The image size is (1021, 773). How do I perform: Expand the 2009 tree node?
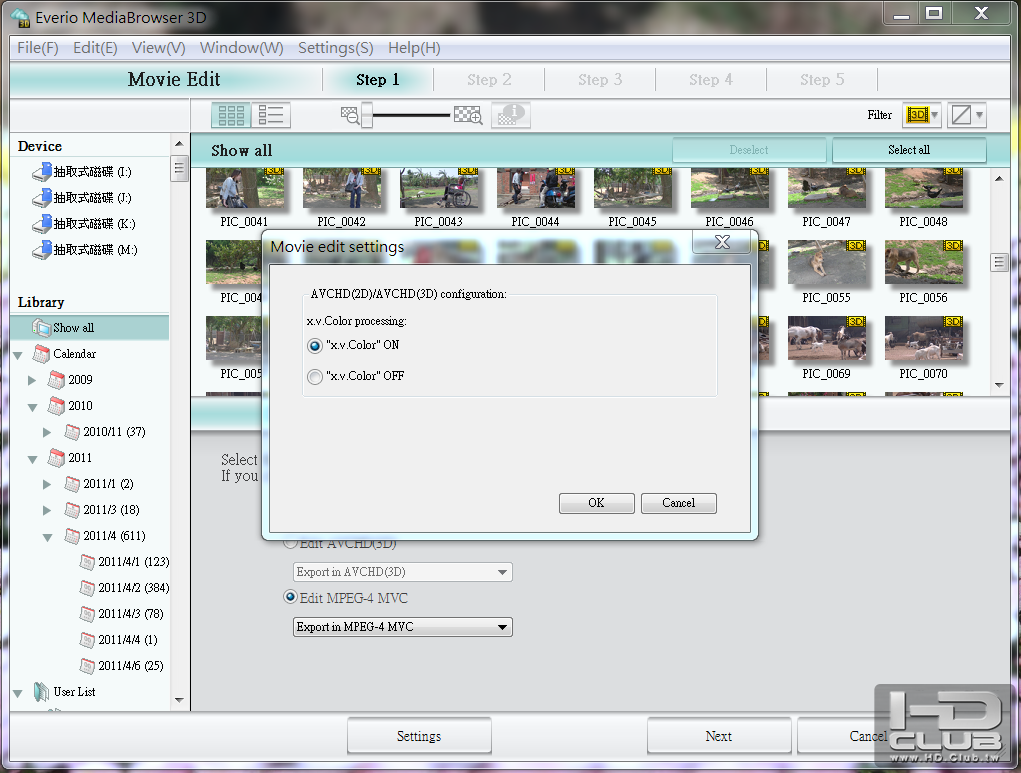tap(32, 380)
